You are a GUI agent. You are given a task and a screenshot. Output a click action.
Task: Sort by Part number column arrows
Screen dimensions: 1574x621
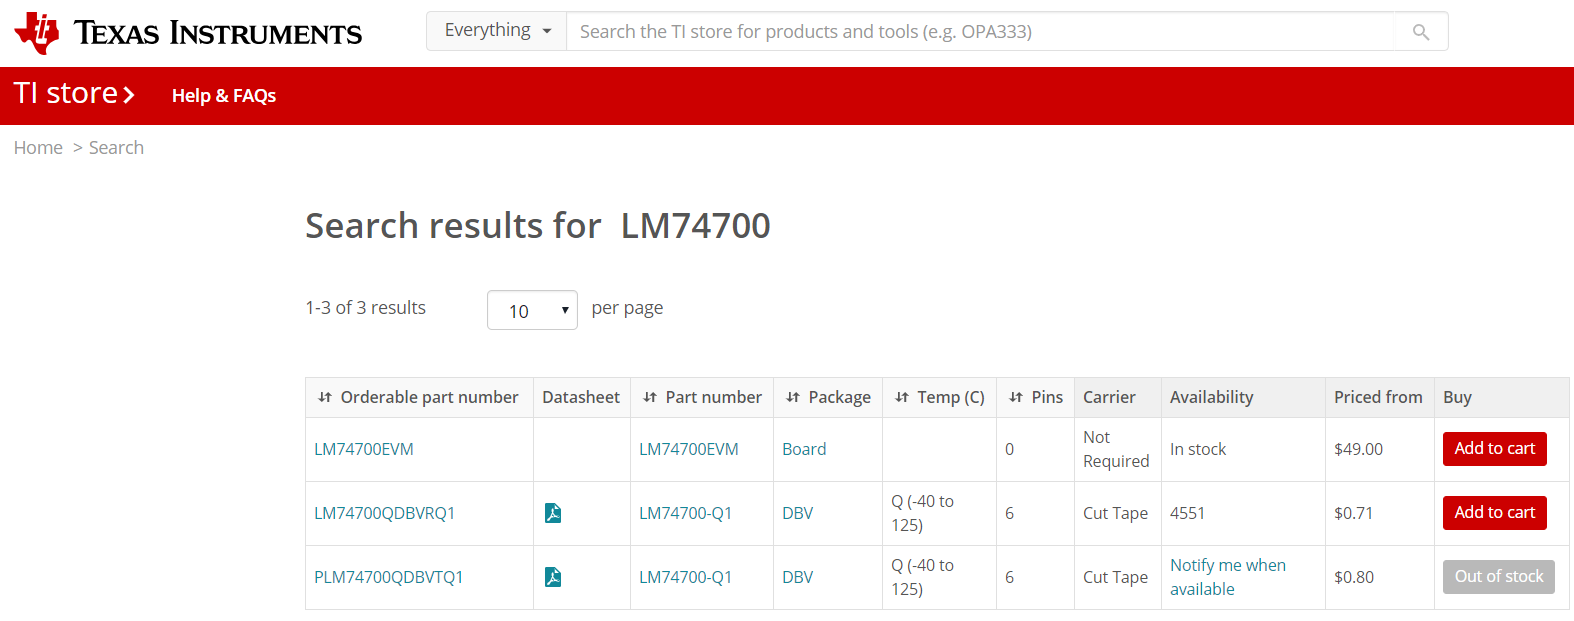pos(649,397)
